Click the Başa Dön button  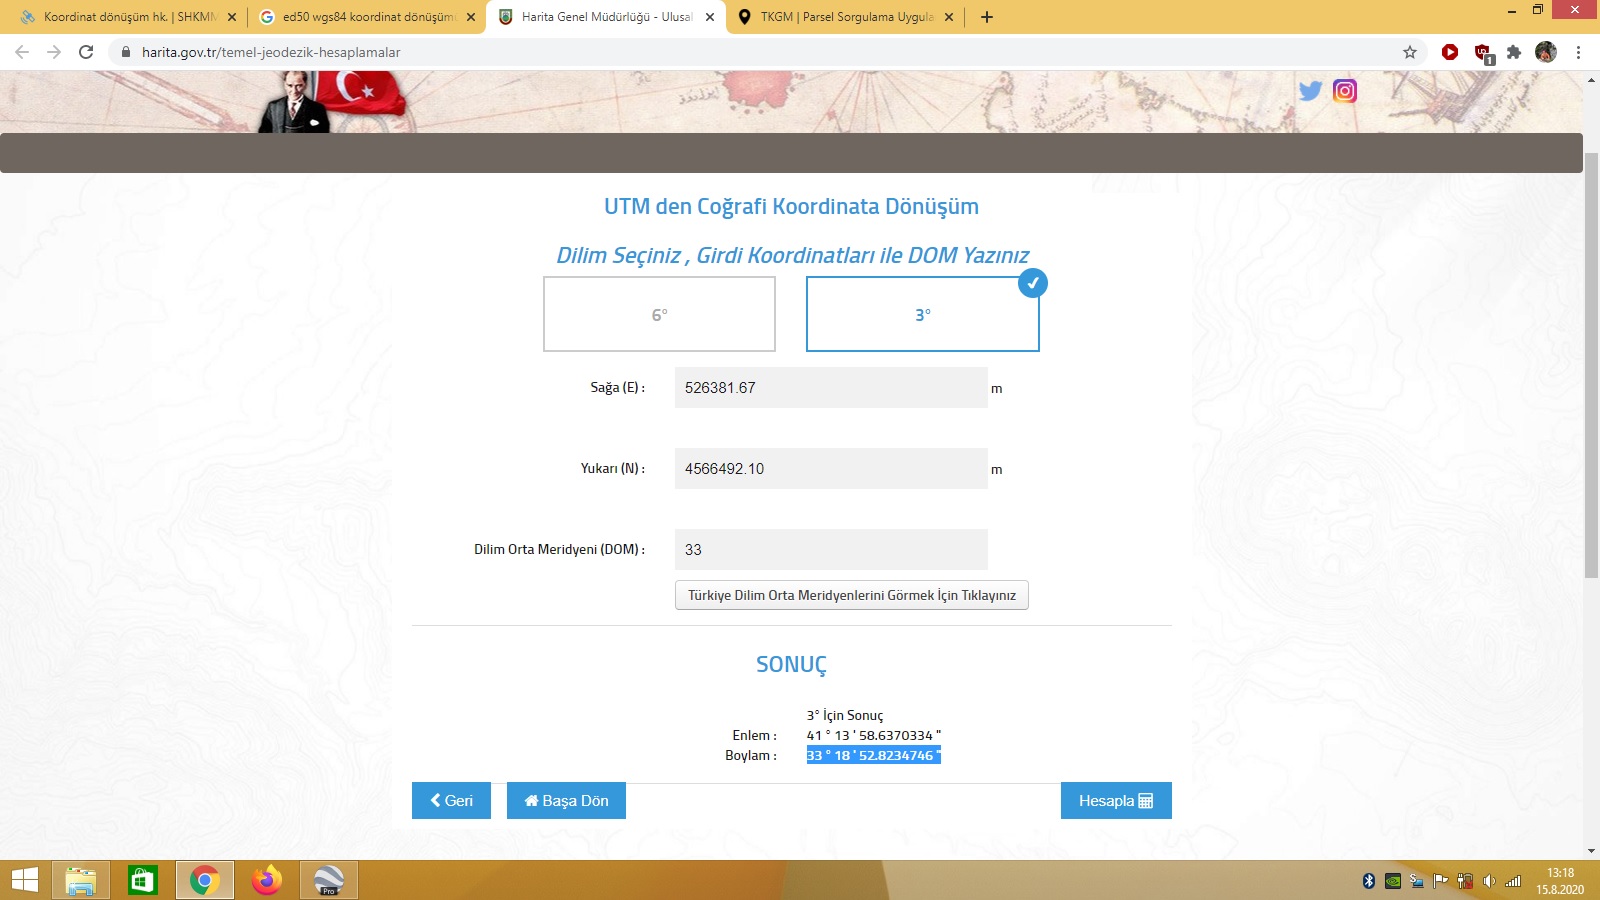pos(566,800)
